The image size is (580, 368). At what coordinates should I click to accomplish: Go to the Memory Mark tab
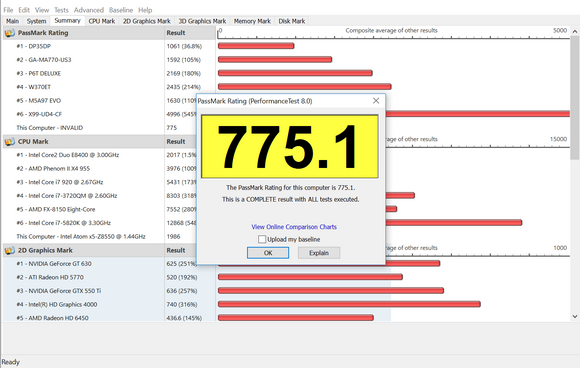(252, 21)
